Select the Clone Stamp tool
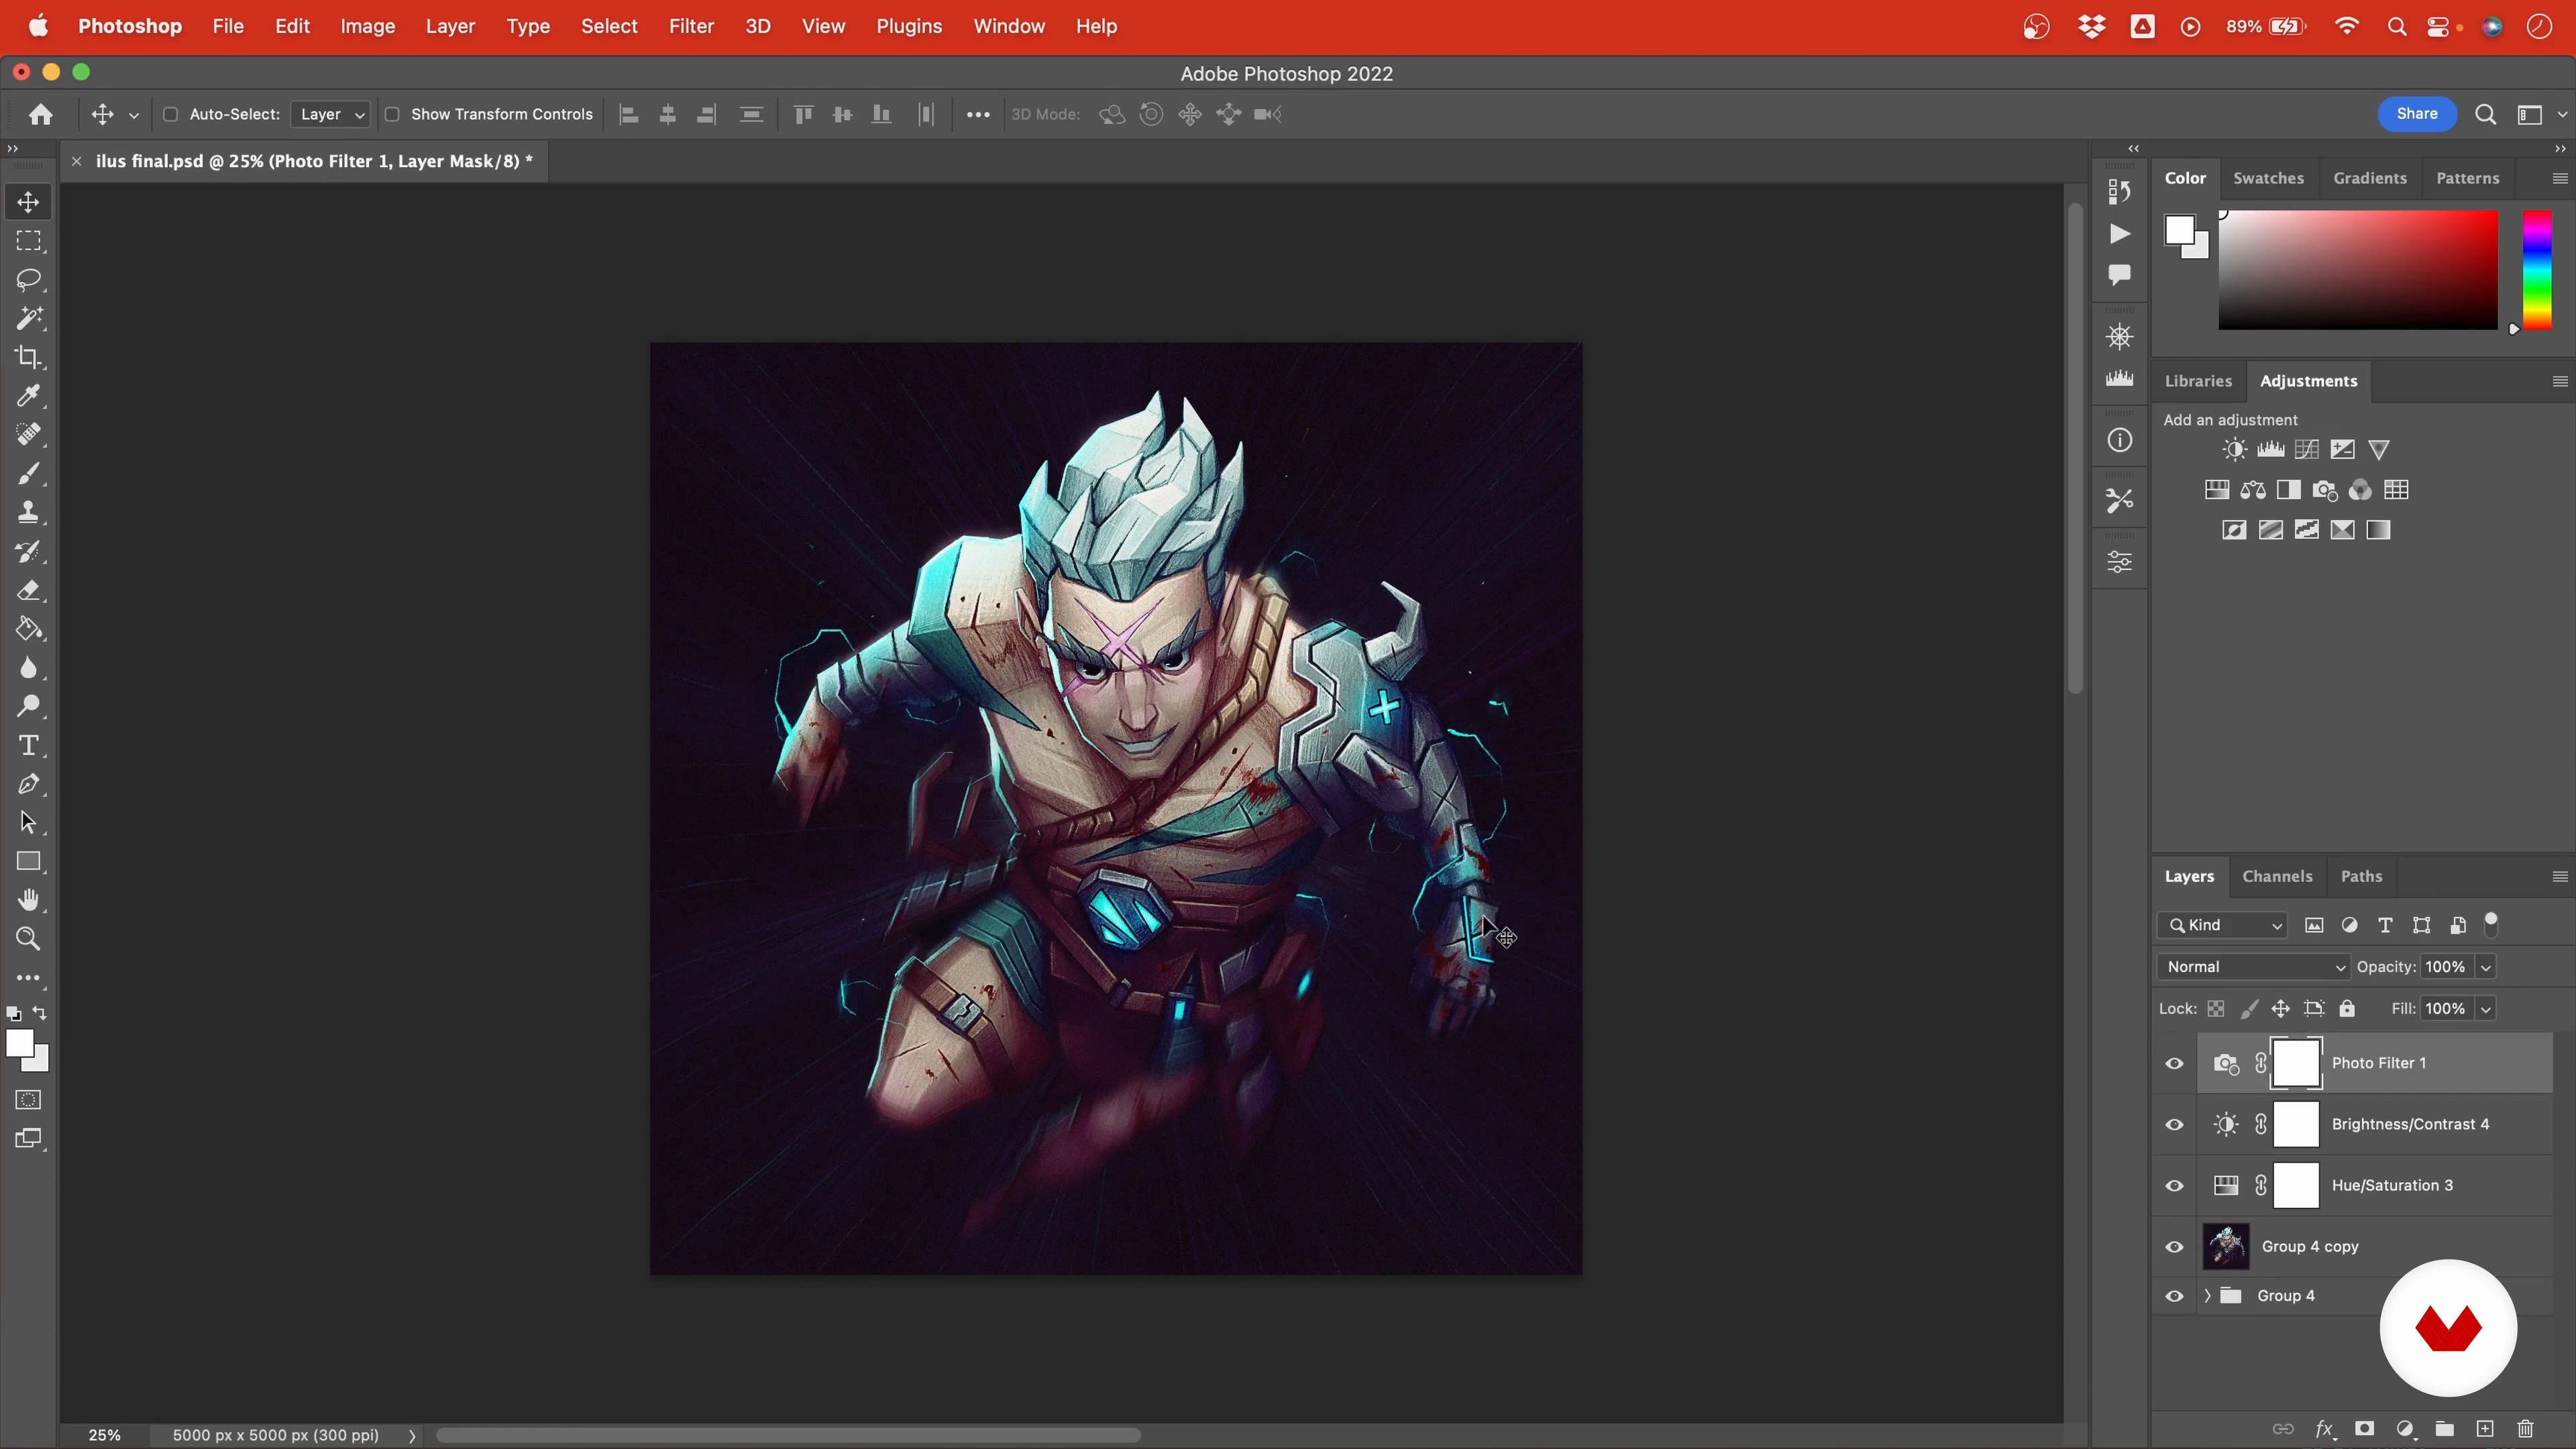This screenshot has width=2576, height=1449. (x=28, y=512)
